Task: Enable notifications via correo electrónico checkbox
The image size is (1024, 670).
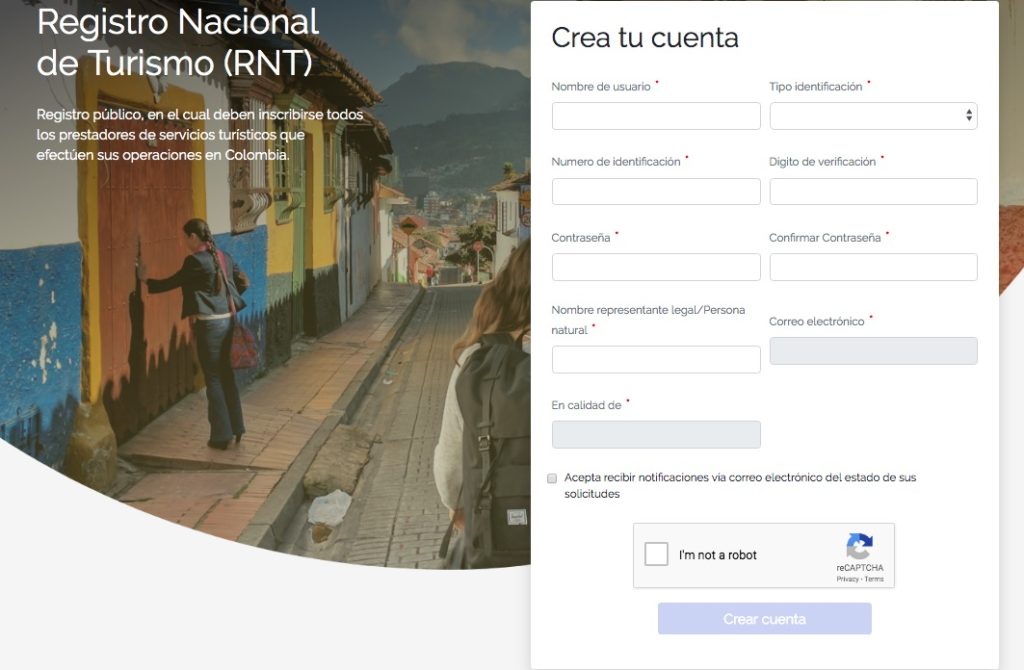Action: 551,478
